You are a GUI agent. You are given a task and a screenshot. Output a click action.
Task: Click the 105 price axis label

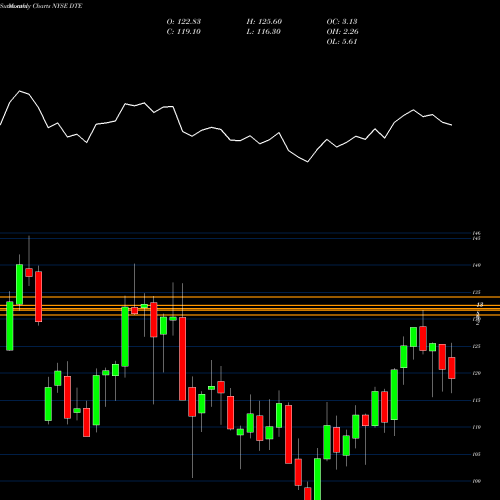coord(476,454)
